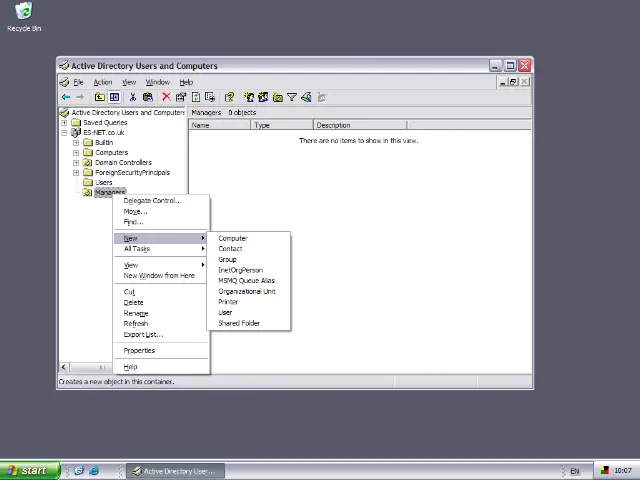Click the clipboard Paste toolbar icon
This screenshot has width=640, height=480.
pyautogui.click(x=148, y=97)
